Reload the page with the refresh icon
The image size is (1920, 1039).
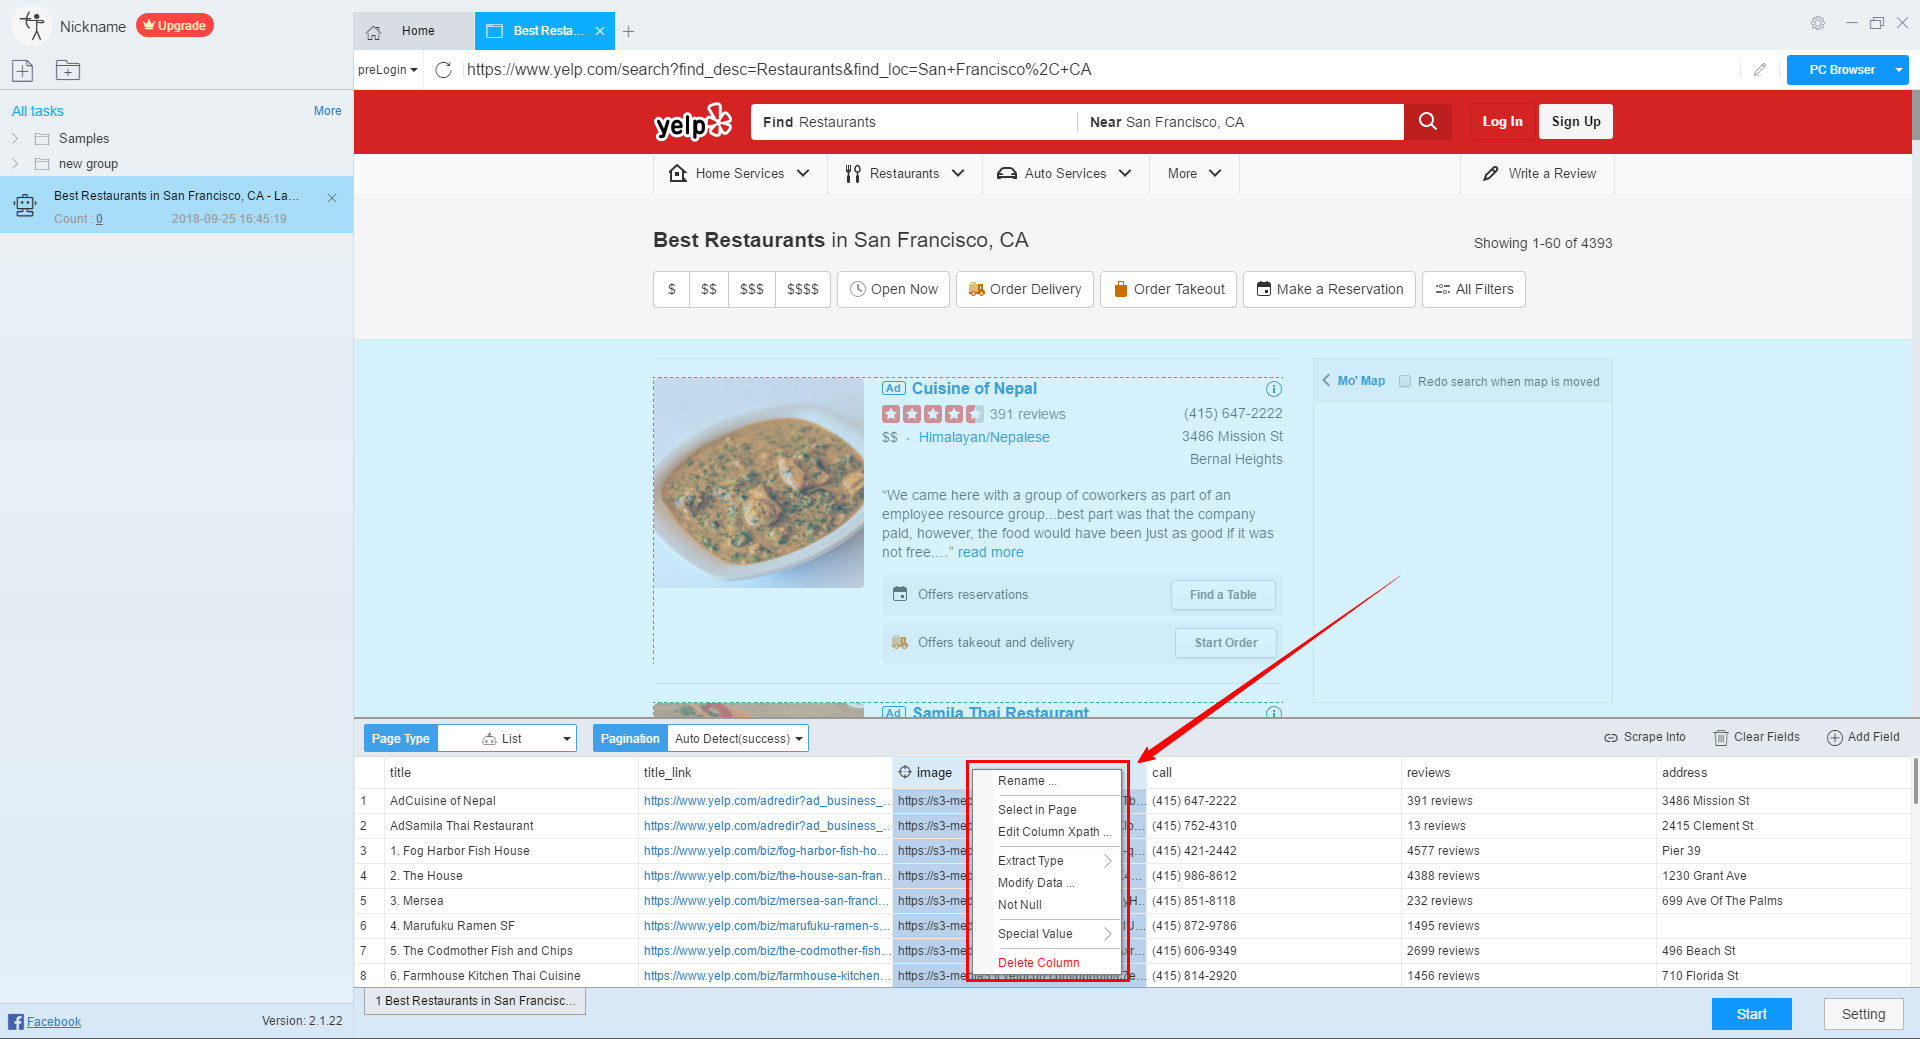[444, 70]
